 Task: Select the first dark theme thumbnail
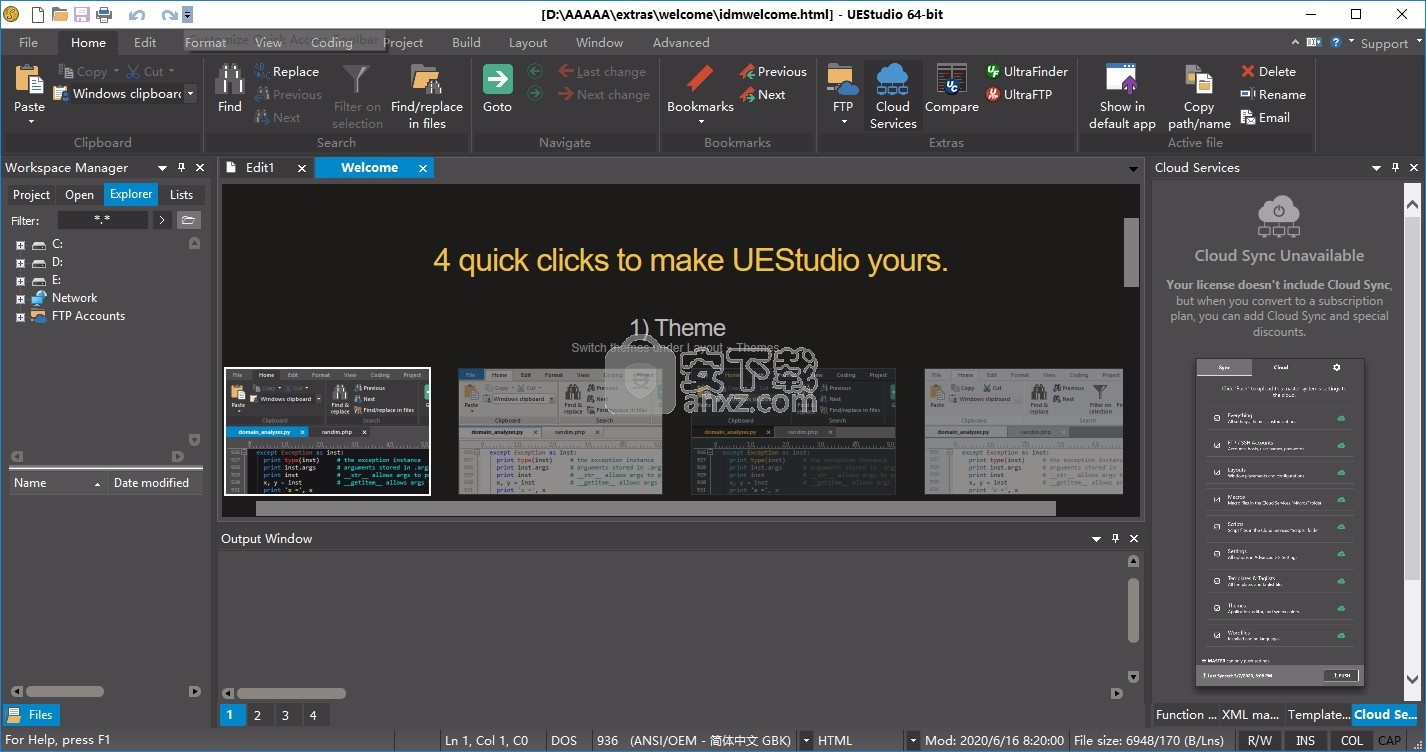[x=327, y=431]
